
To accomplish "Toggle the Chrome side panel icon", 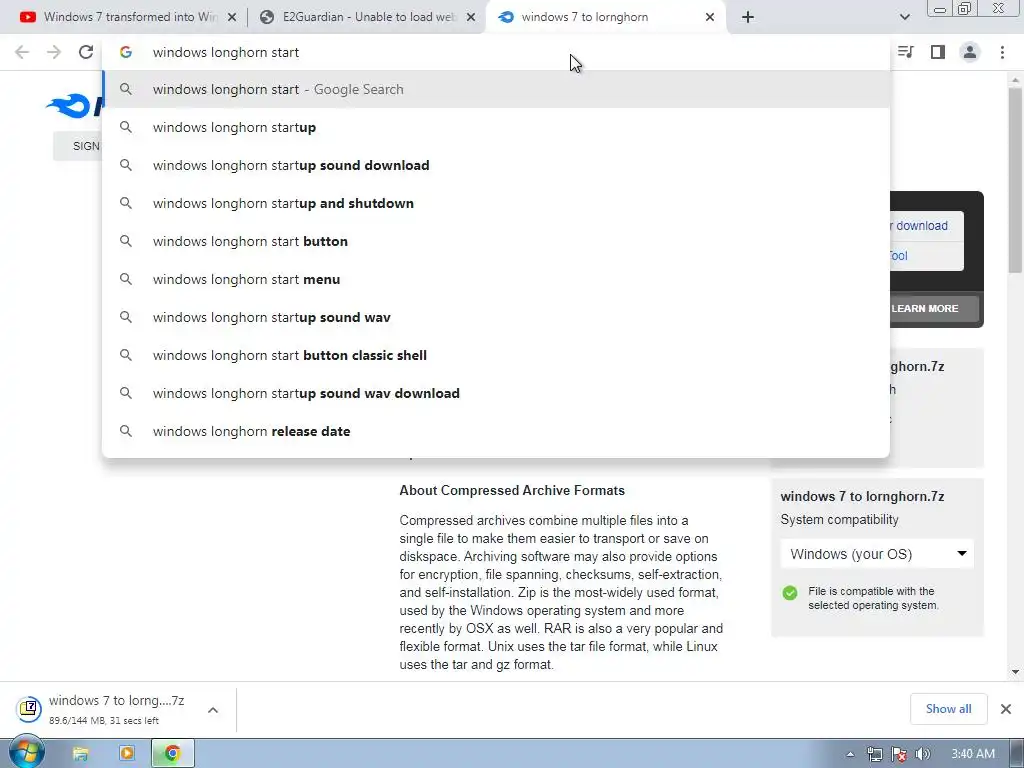I will (938, 52).
